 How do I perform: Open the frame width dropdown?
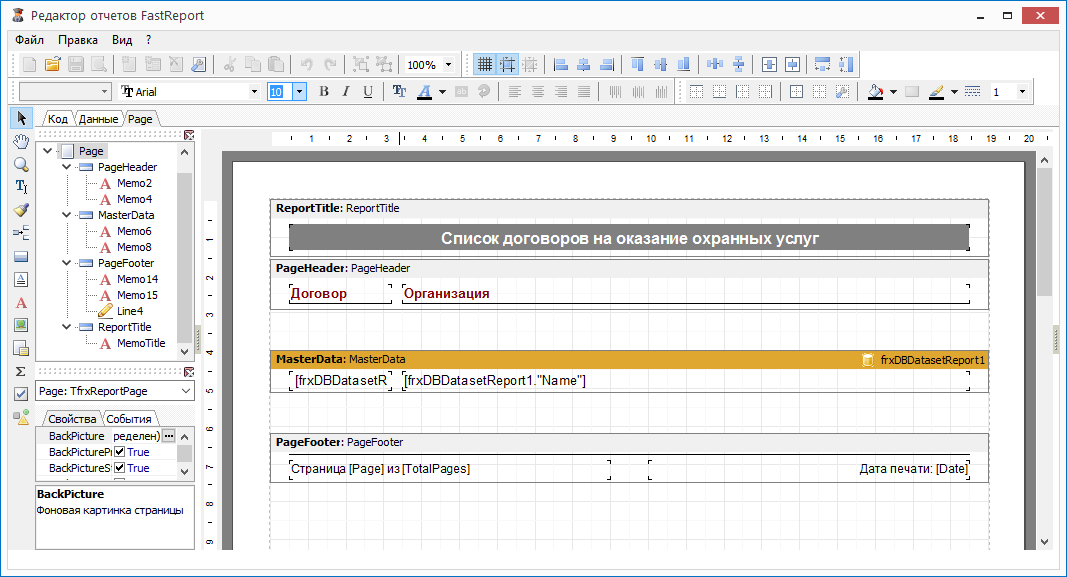[1022, 91]
